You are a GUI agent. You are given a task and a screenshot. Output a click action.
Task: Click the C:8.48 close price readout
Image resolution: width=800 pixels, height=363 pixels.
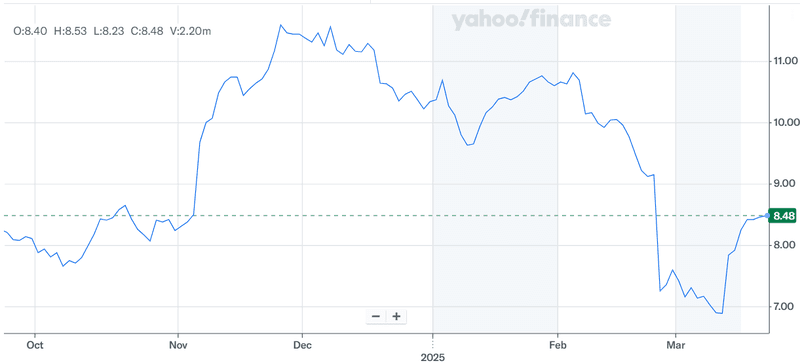pos(147,31)
